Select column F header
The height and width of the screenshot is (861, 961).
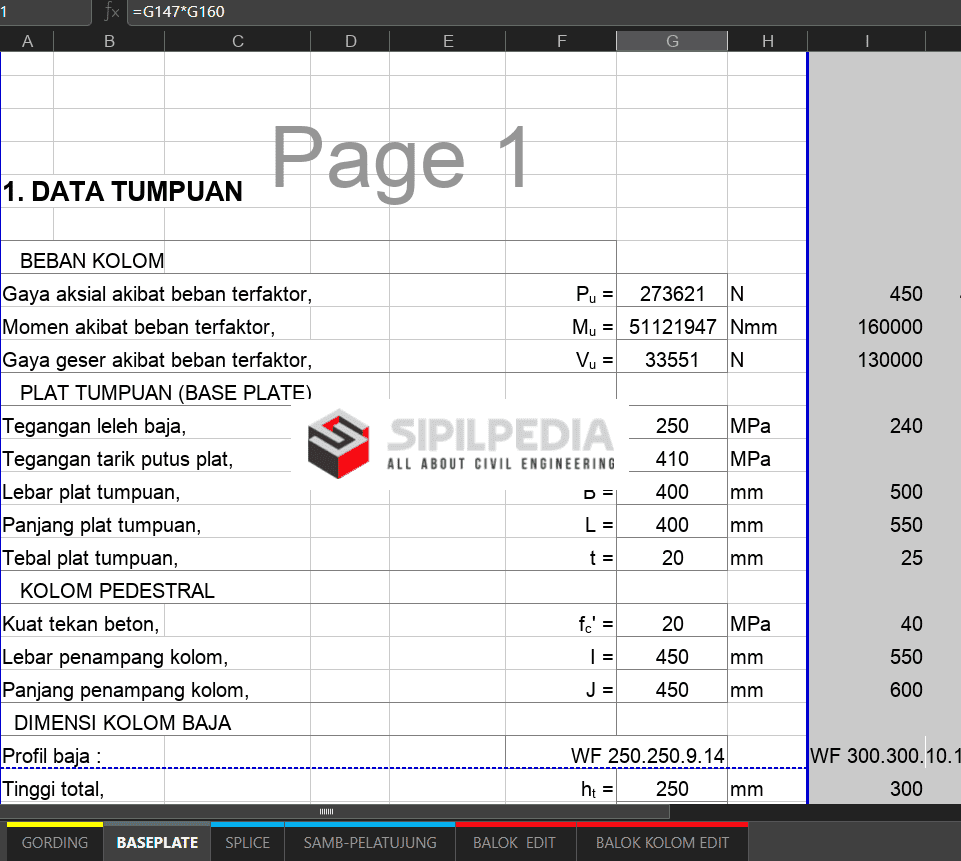561,41
